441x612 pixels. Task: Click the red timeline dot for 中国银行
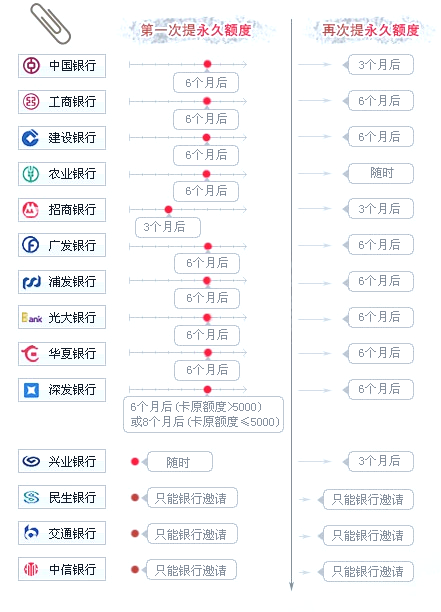(208, 64)
